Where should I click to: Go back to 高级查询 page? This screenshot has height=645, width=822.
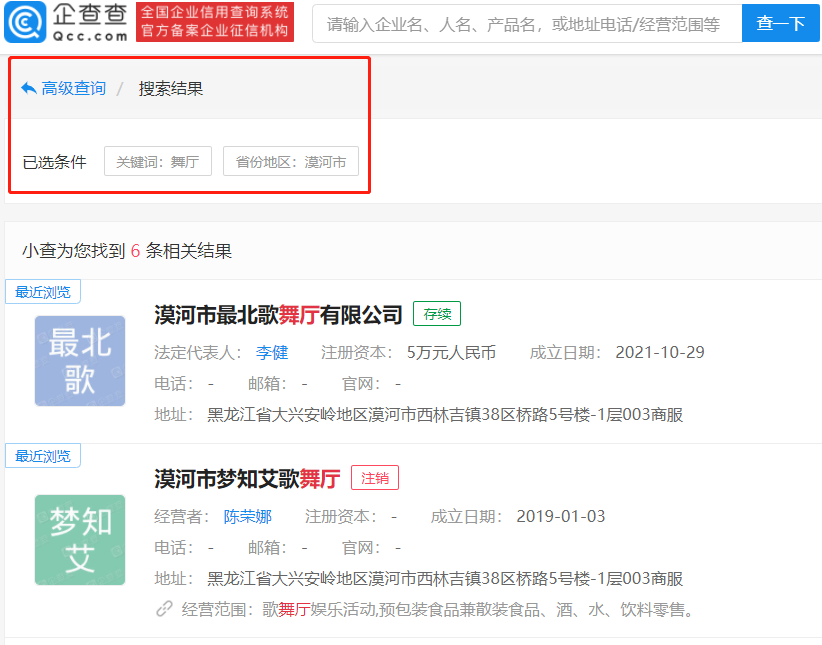[x=73, y=89]
